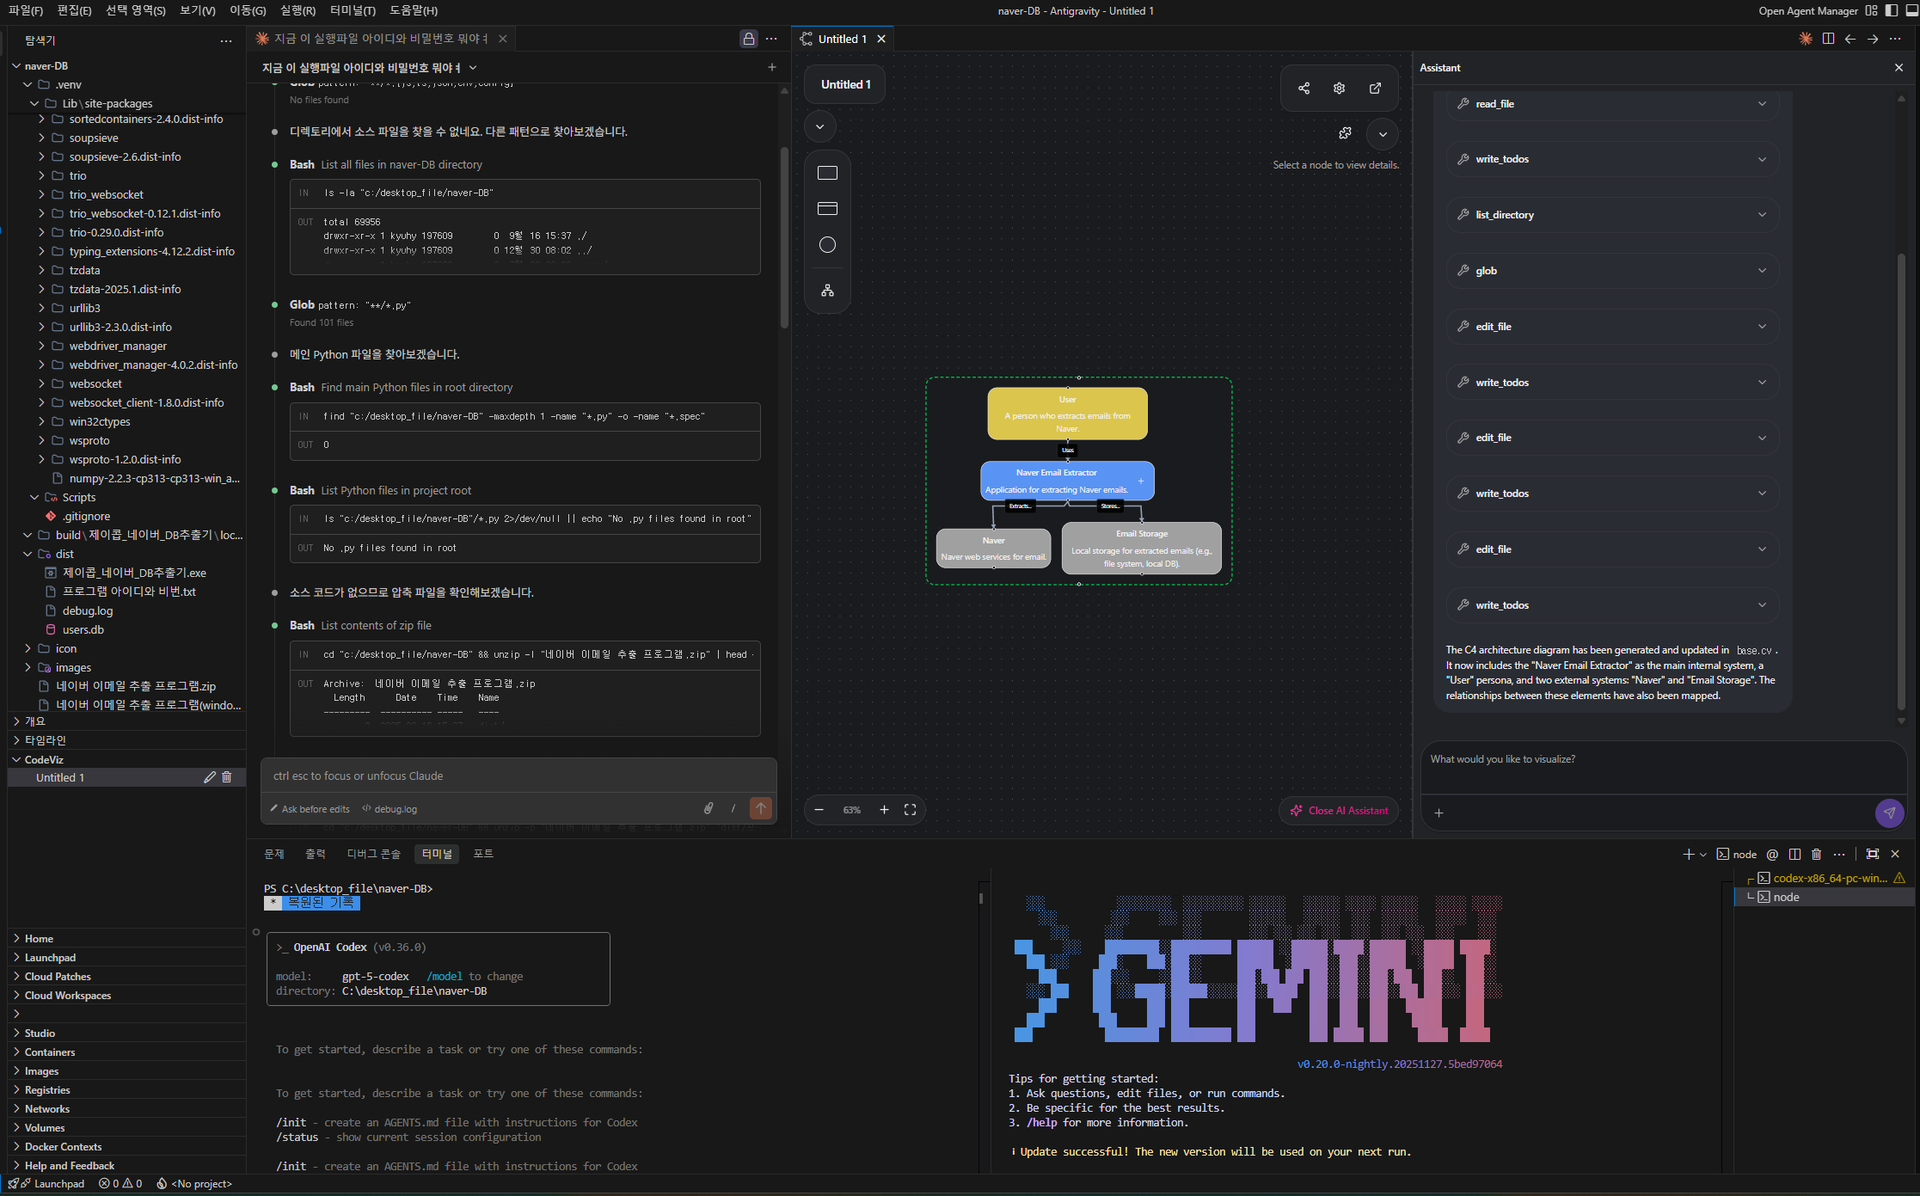1920x1196 pixels.
Task: Toggle the Ask before edits mode
Action: click(x=310, y=809)
